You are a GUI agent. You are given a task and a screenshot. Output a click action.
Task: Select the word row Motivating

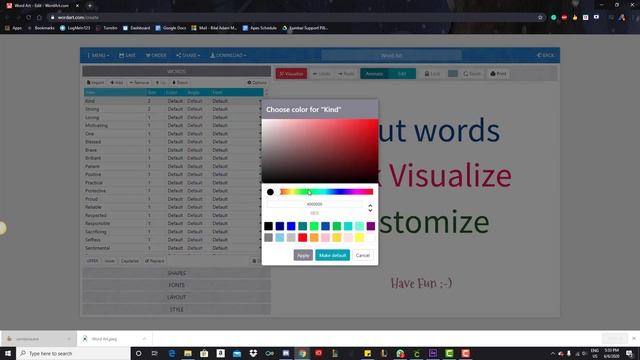click(173, 126)
